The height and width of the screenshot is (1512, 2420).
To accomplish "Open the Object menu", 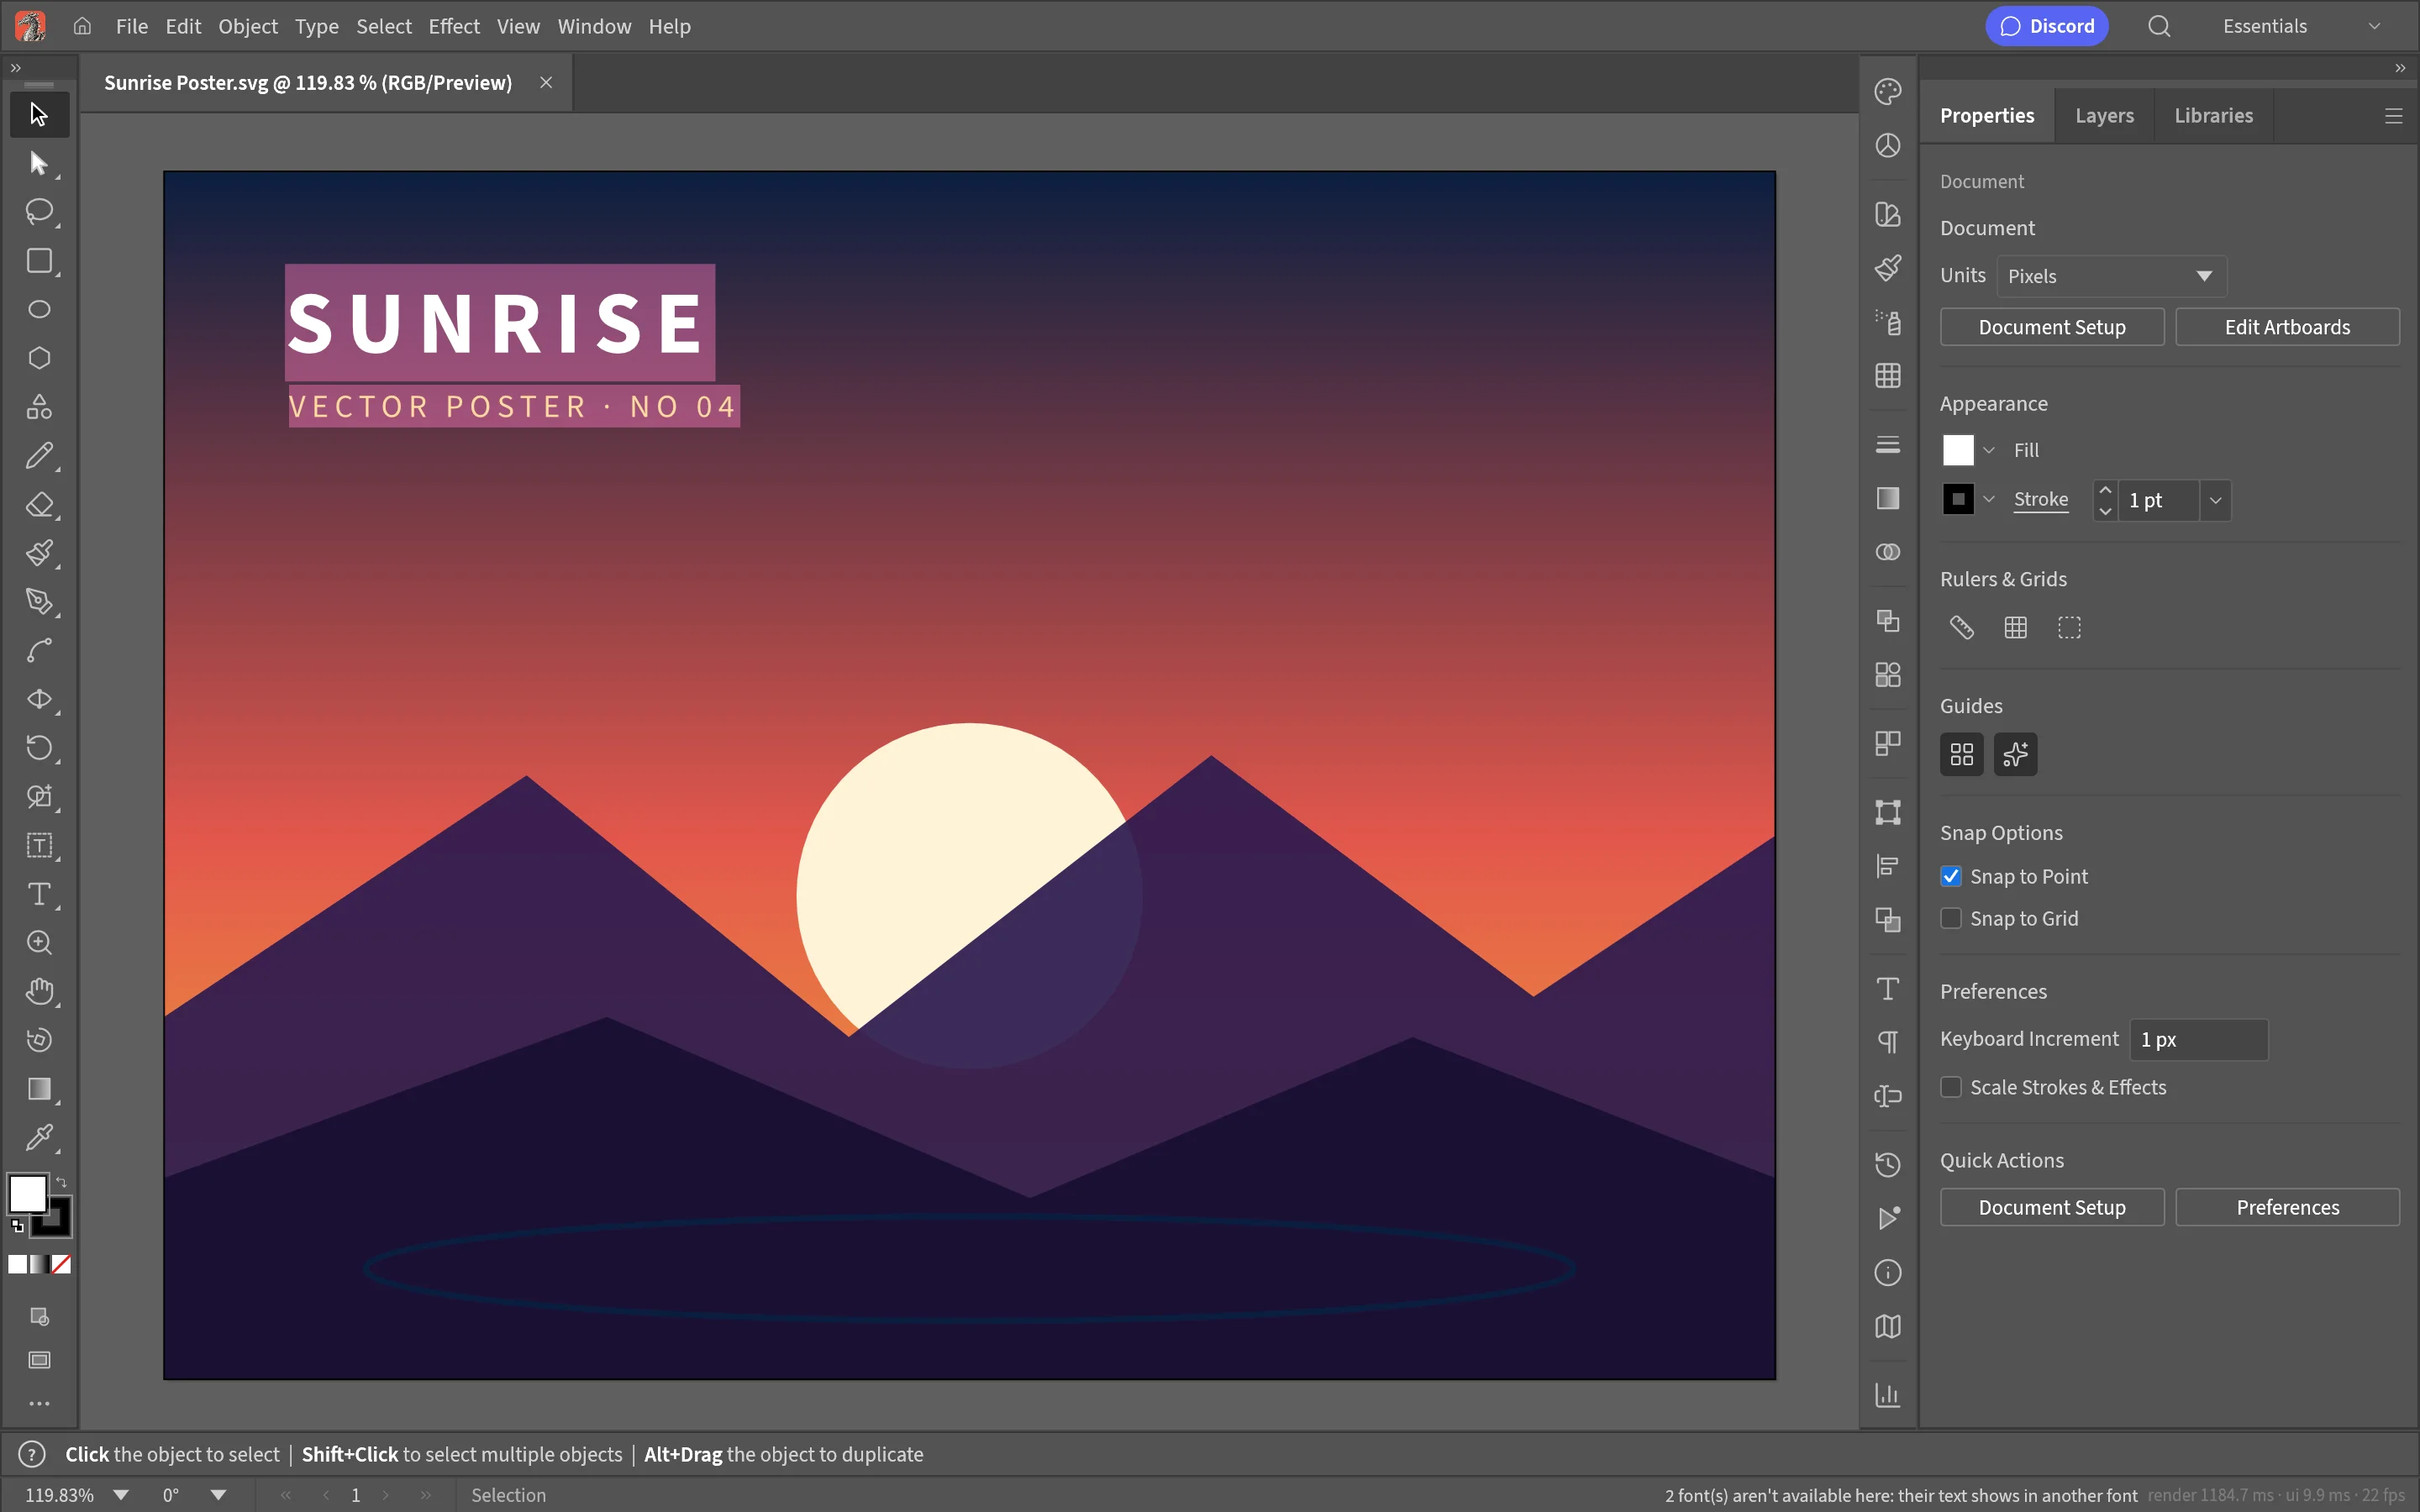I will click(248, 26).
